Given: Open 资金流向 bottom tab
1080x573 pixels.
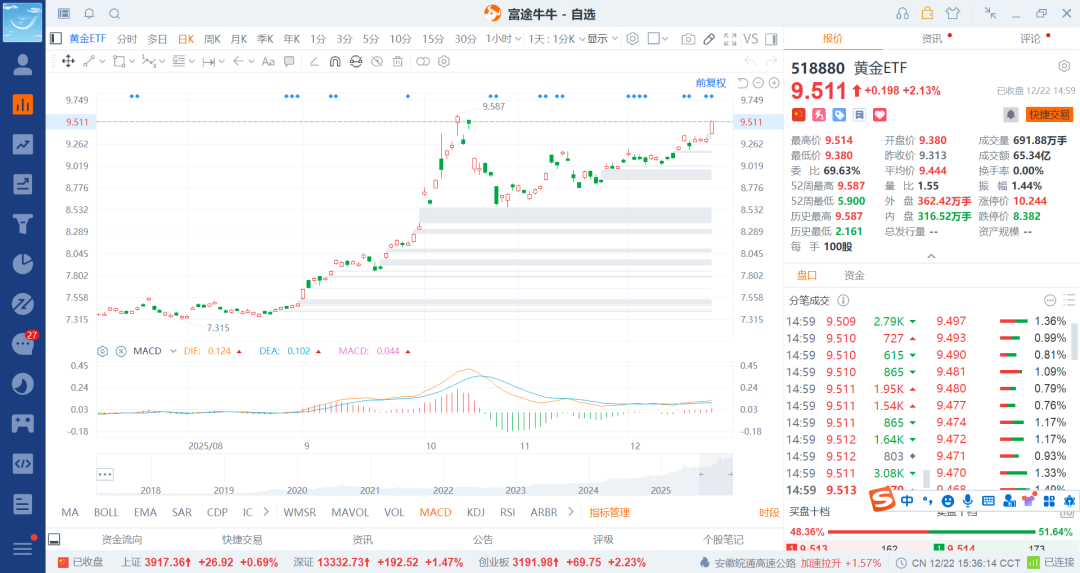Looking at the screenshot, I should 122,540.
